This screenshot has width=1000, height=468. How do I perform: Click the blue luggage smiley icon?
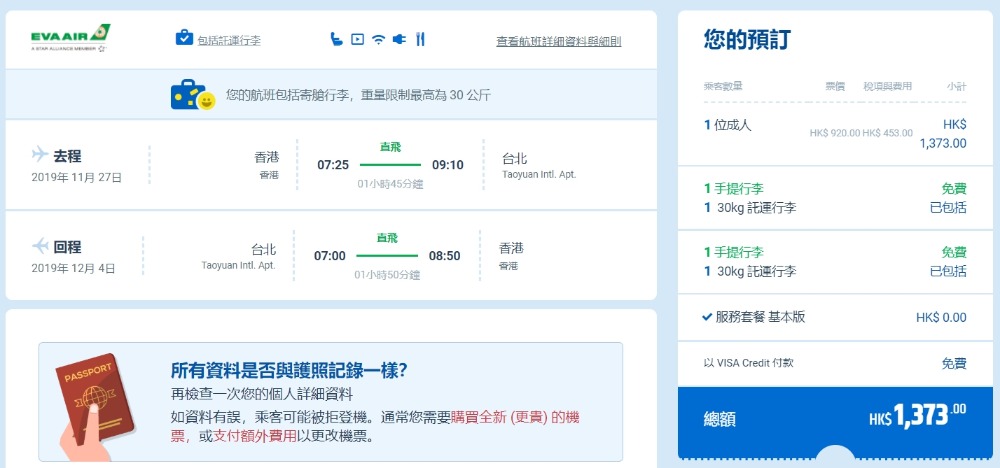click(x=193, y=95)
